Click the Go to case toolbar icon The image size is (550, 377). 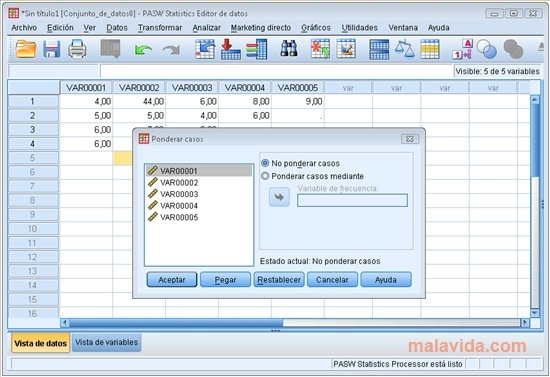[205, 49]
